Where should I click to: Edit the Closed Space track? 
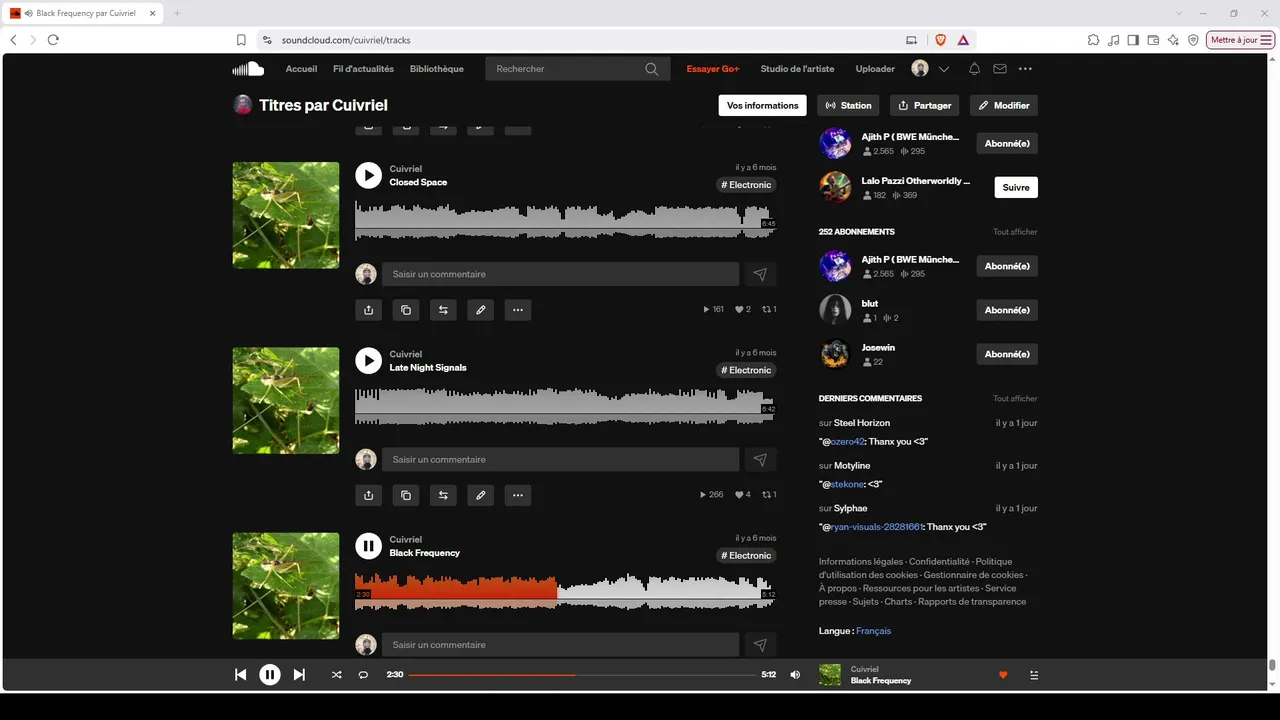[x=481, y=310]
